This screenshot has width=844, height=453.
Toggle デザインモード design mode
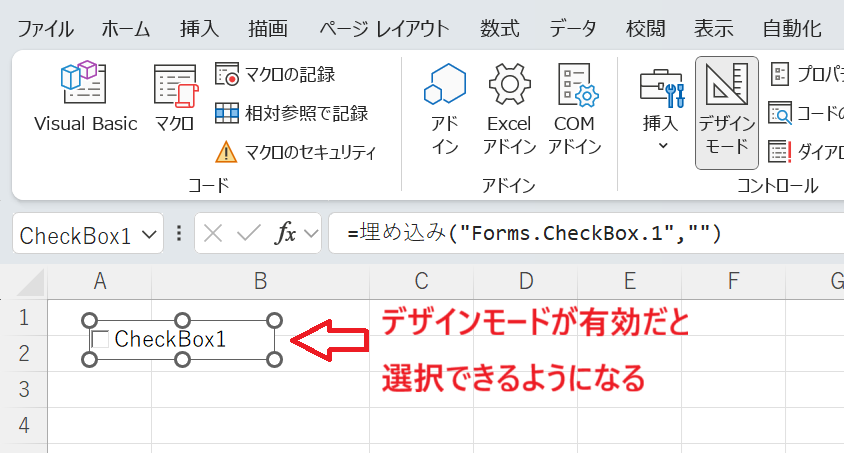pyautogui.click(x=726, y=110)
